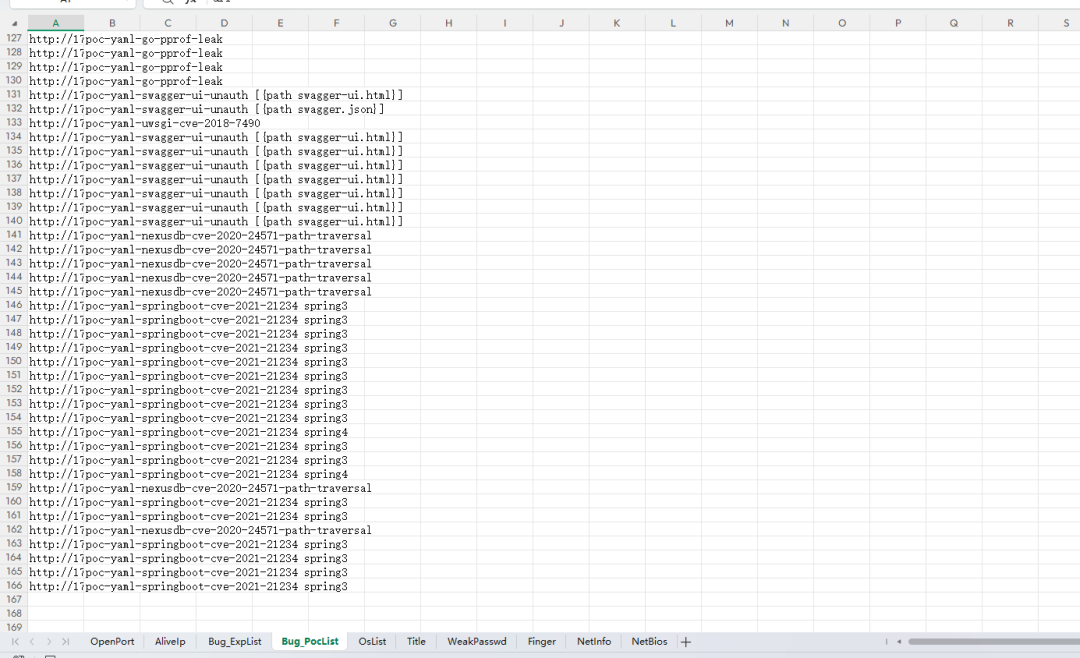Viewport: 1080px width, 658px height.
Task: Go to previous sheet using the arrow
Action: (32, 641)
